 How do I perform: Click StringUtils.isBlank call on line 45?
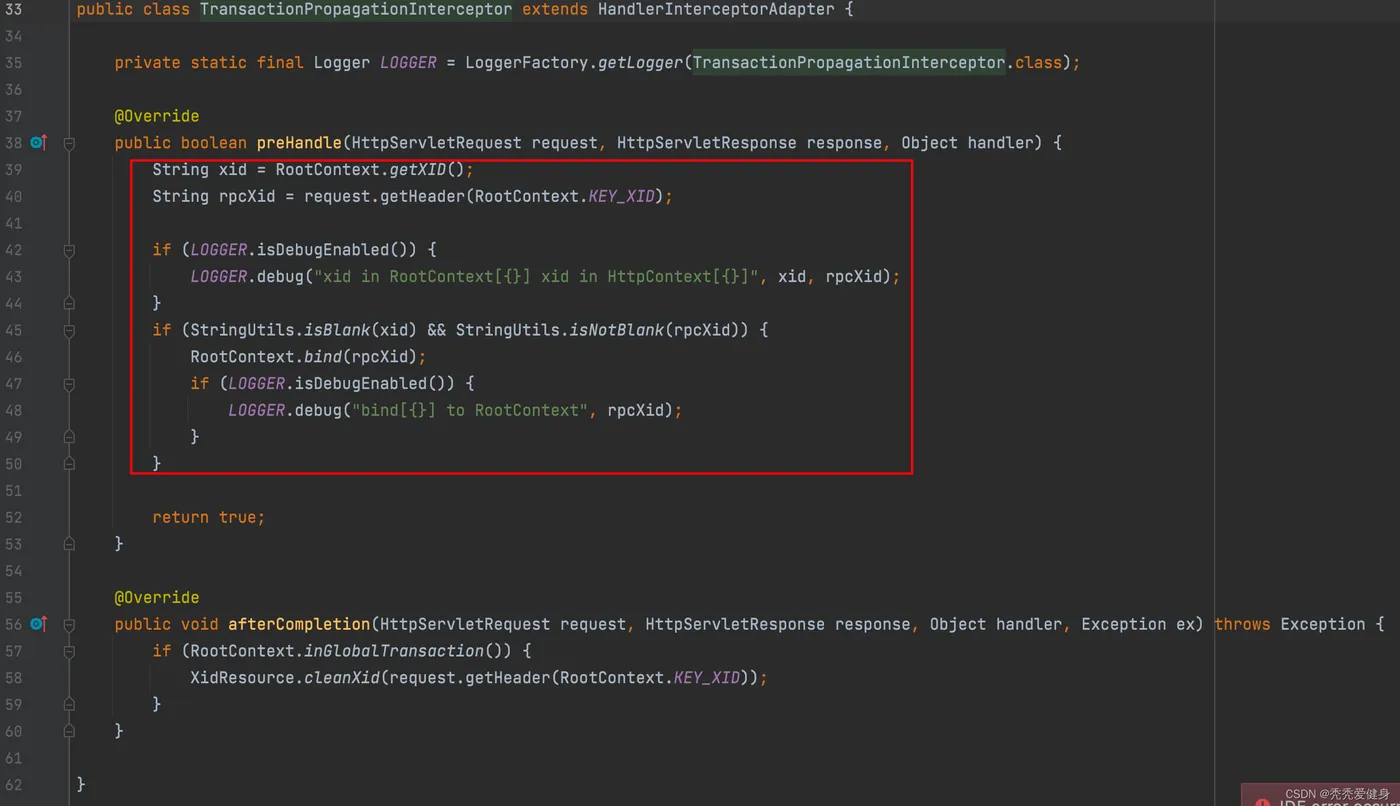click(280, 330)
